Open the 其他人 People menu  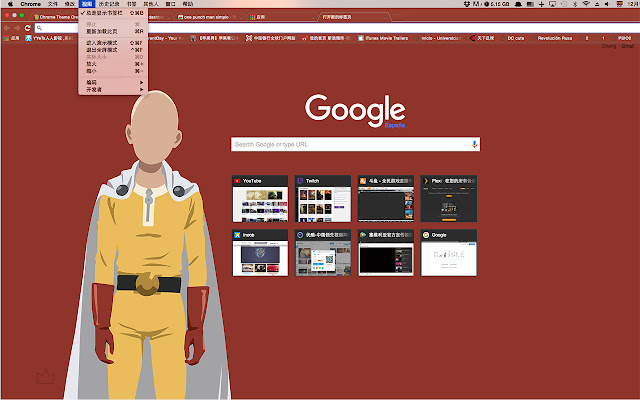(151, 4)
